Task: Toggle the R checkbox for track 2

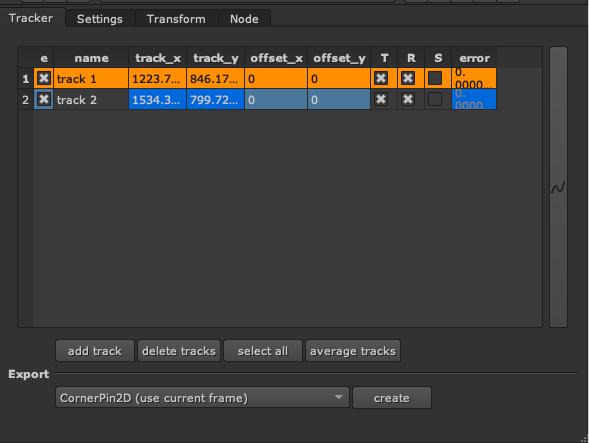Action: point(408,99)
